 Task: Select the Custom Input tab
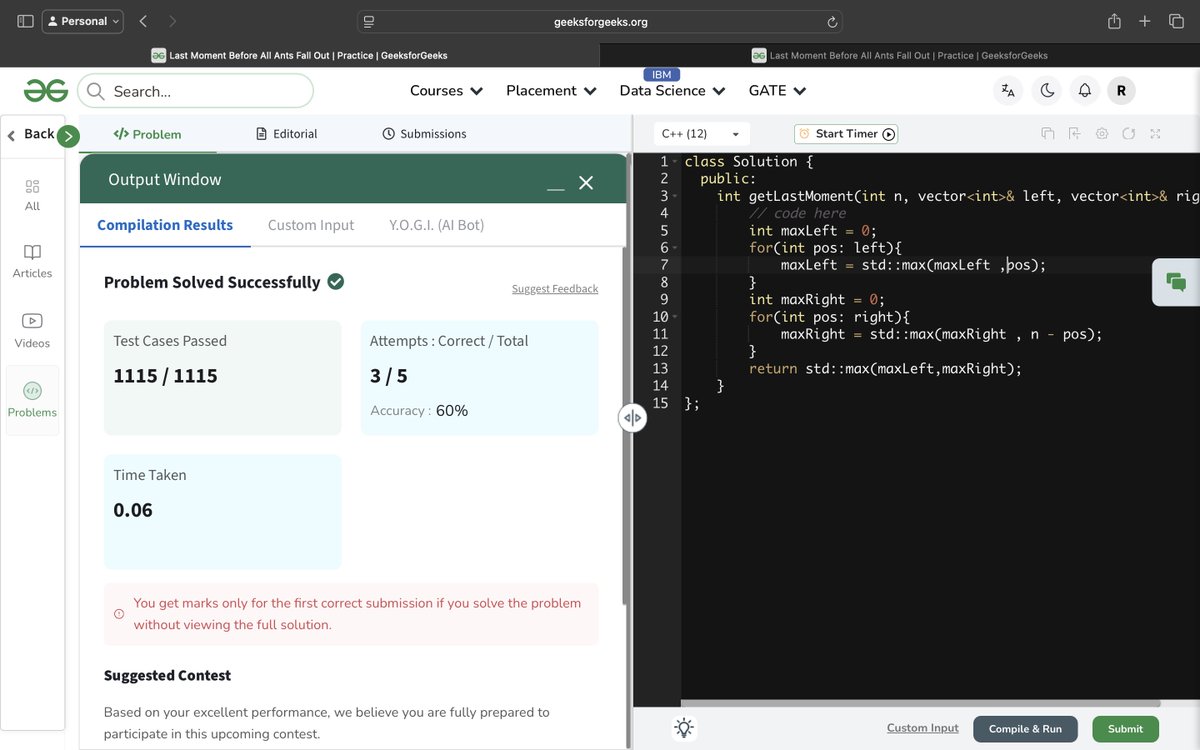tap(311, 225)
